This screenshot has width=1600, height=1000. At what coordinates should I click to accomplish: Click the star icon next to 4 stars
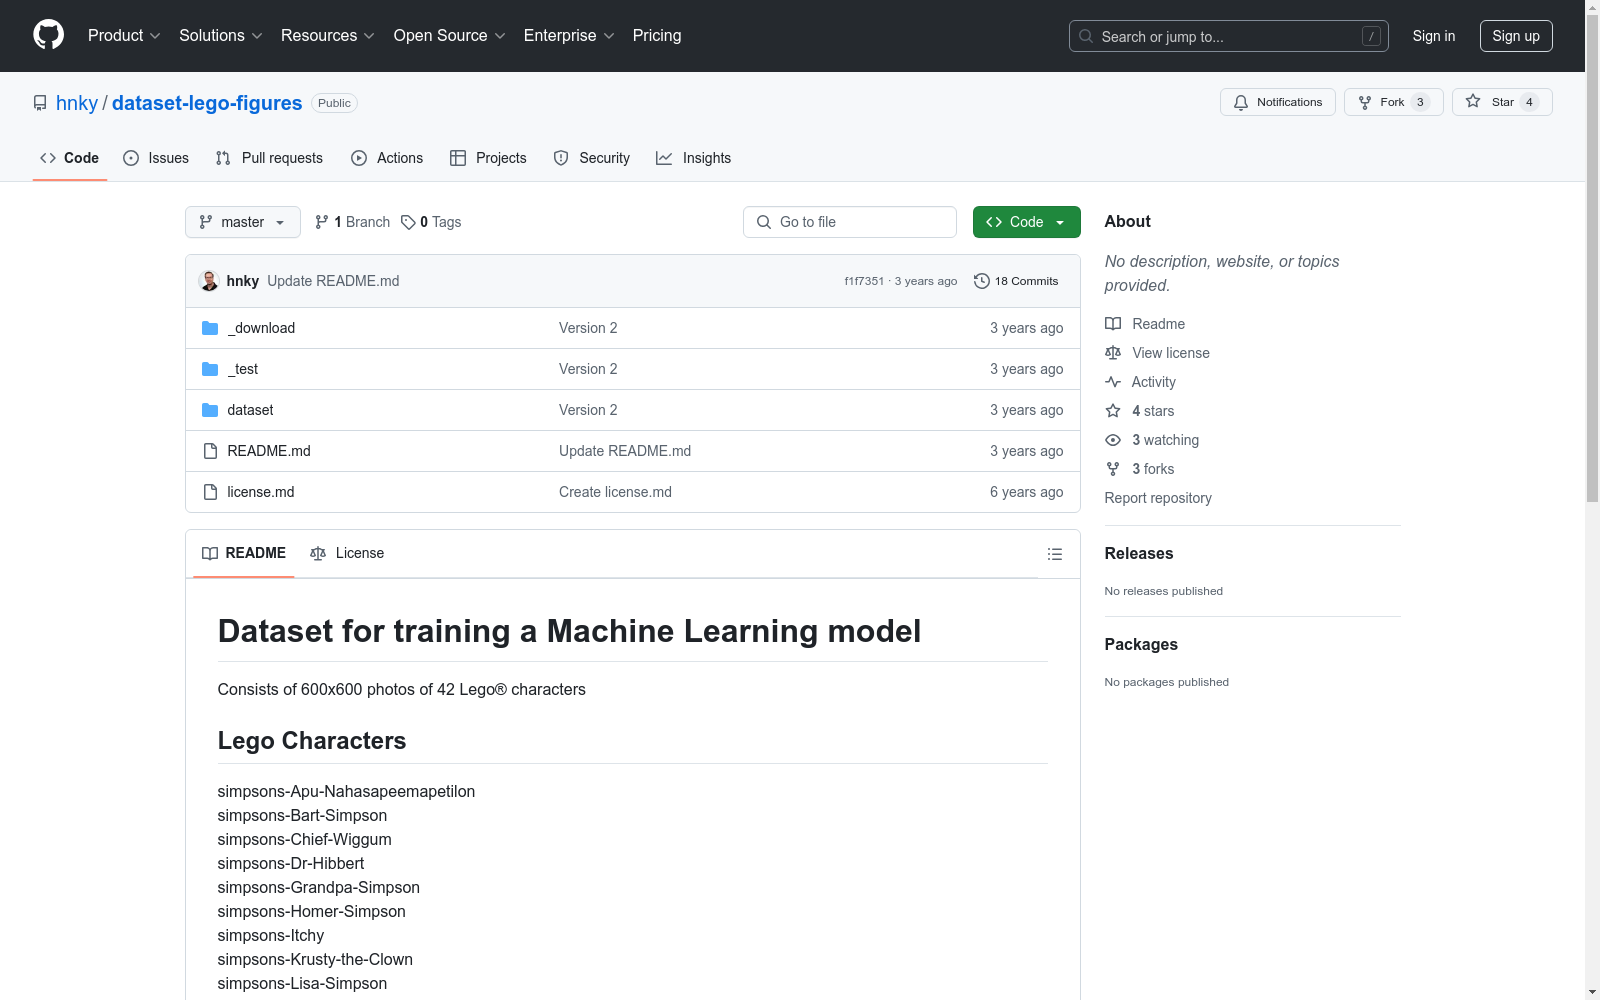tap(1113, 411)
